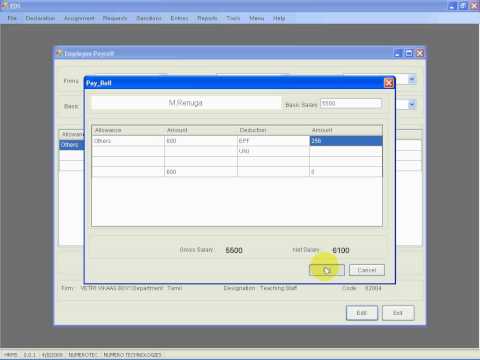
Task: Open the Requests menu
Action: pyautogui.click(x=115, y=18)
